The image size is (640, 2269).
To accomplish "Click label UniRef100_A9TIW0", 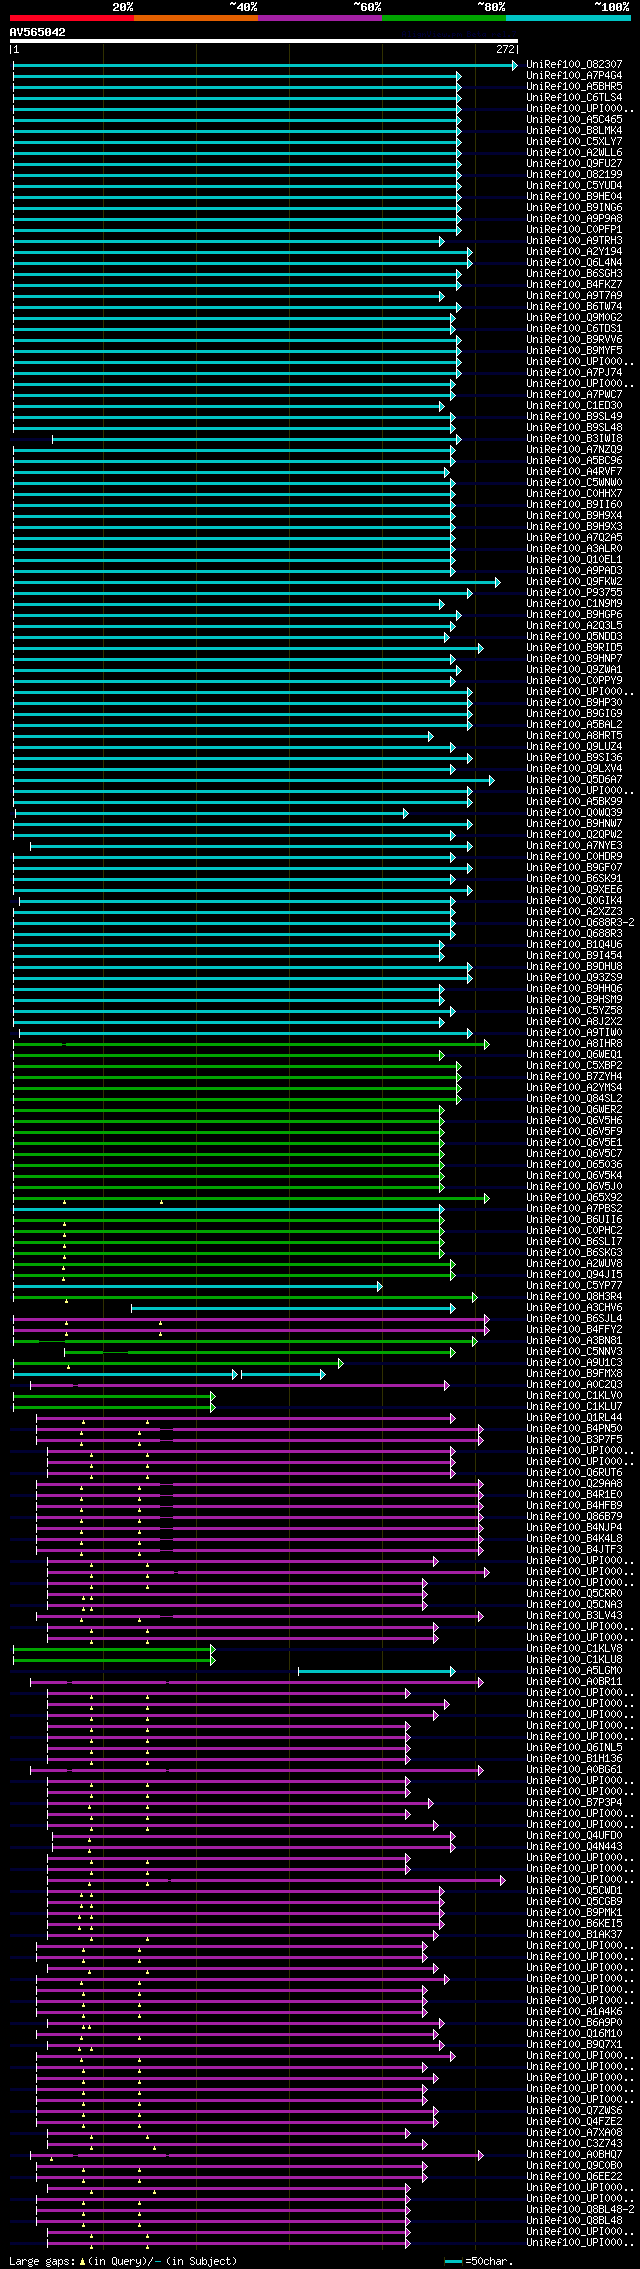I will [x=574, y=1033].
